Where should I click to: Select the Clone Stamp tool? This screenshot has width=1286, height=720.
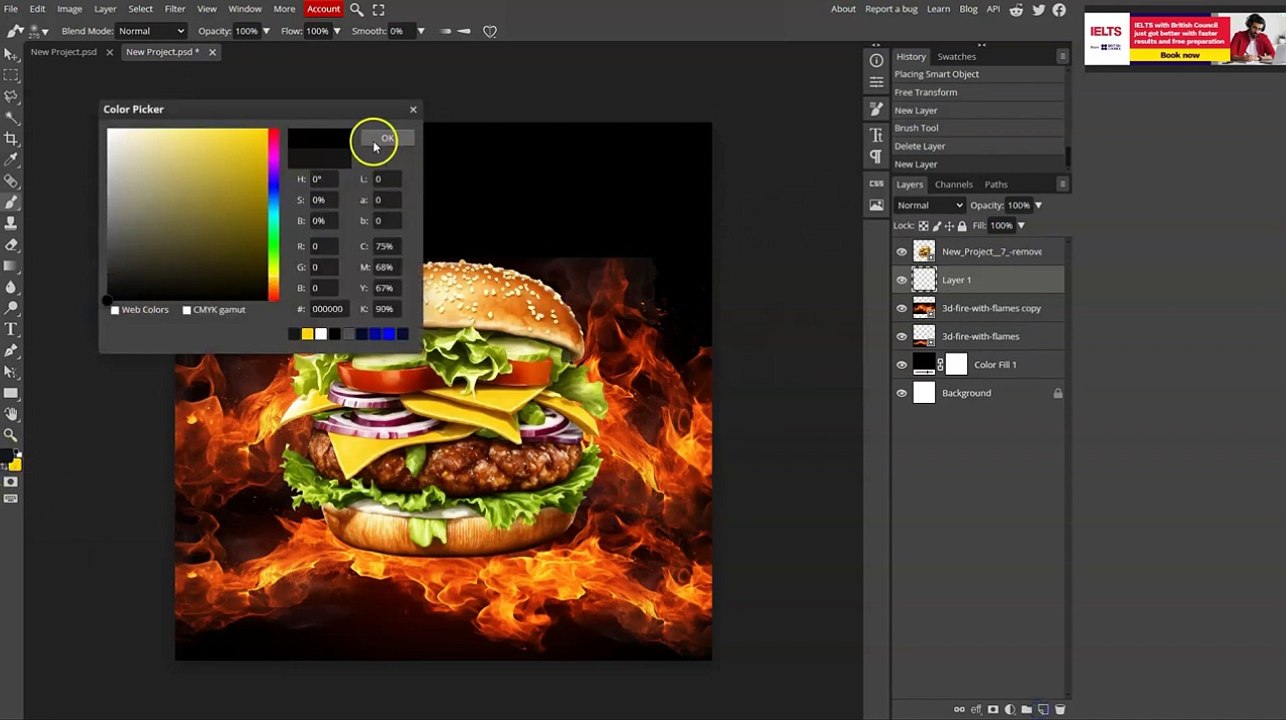tap(11, 223)
